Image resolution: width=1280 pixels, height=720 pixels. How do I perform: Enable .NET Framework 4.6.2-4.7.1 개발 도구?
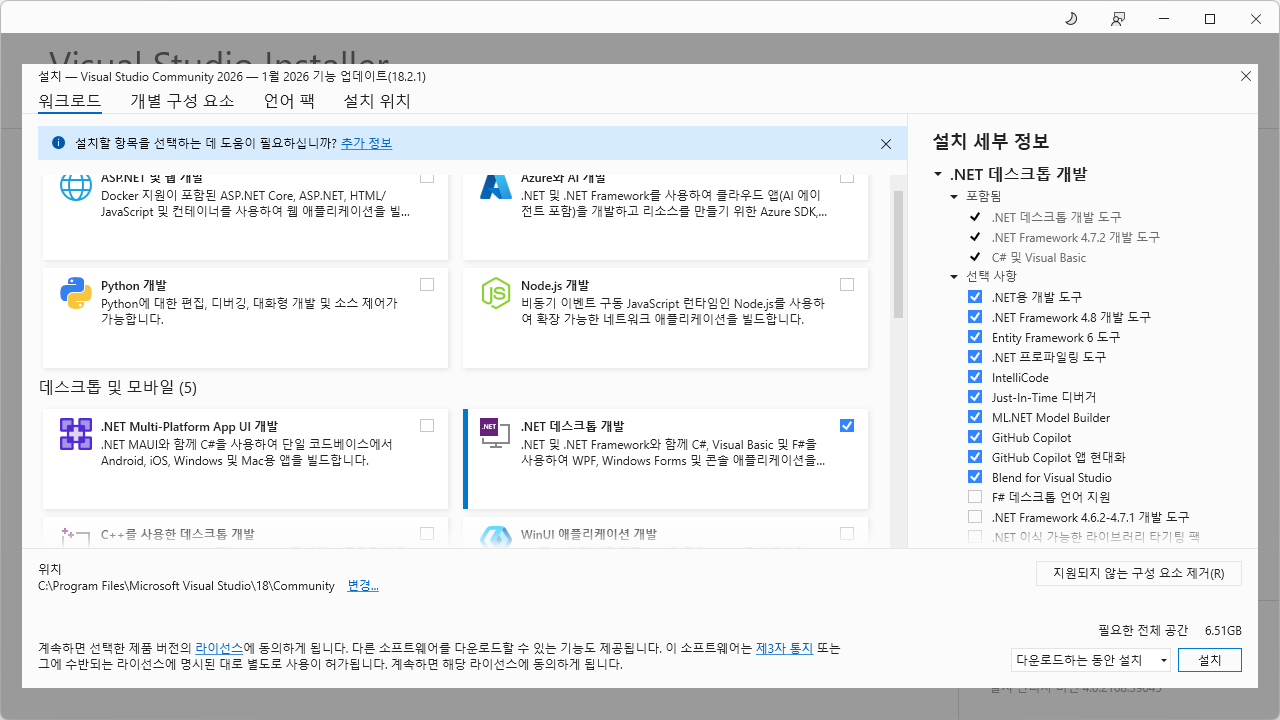[975, 517]
